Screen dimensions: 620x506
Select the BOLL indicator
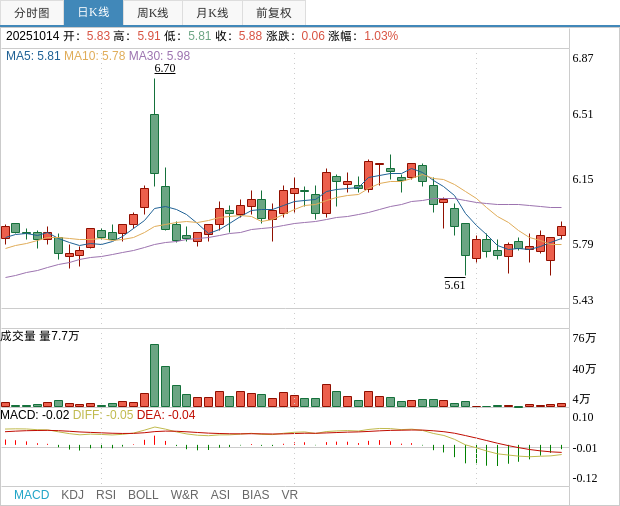143,495
